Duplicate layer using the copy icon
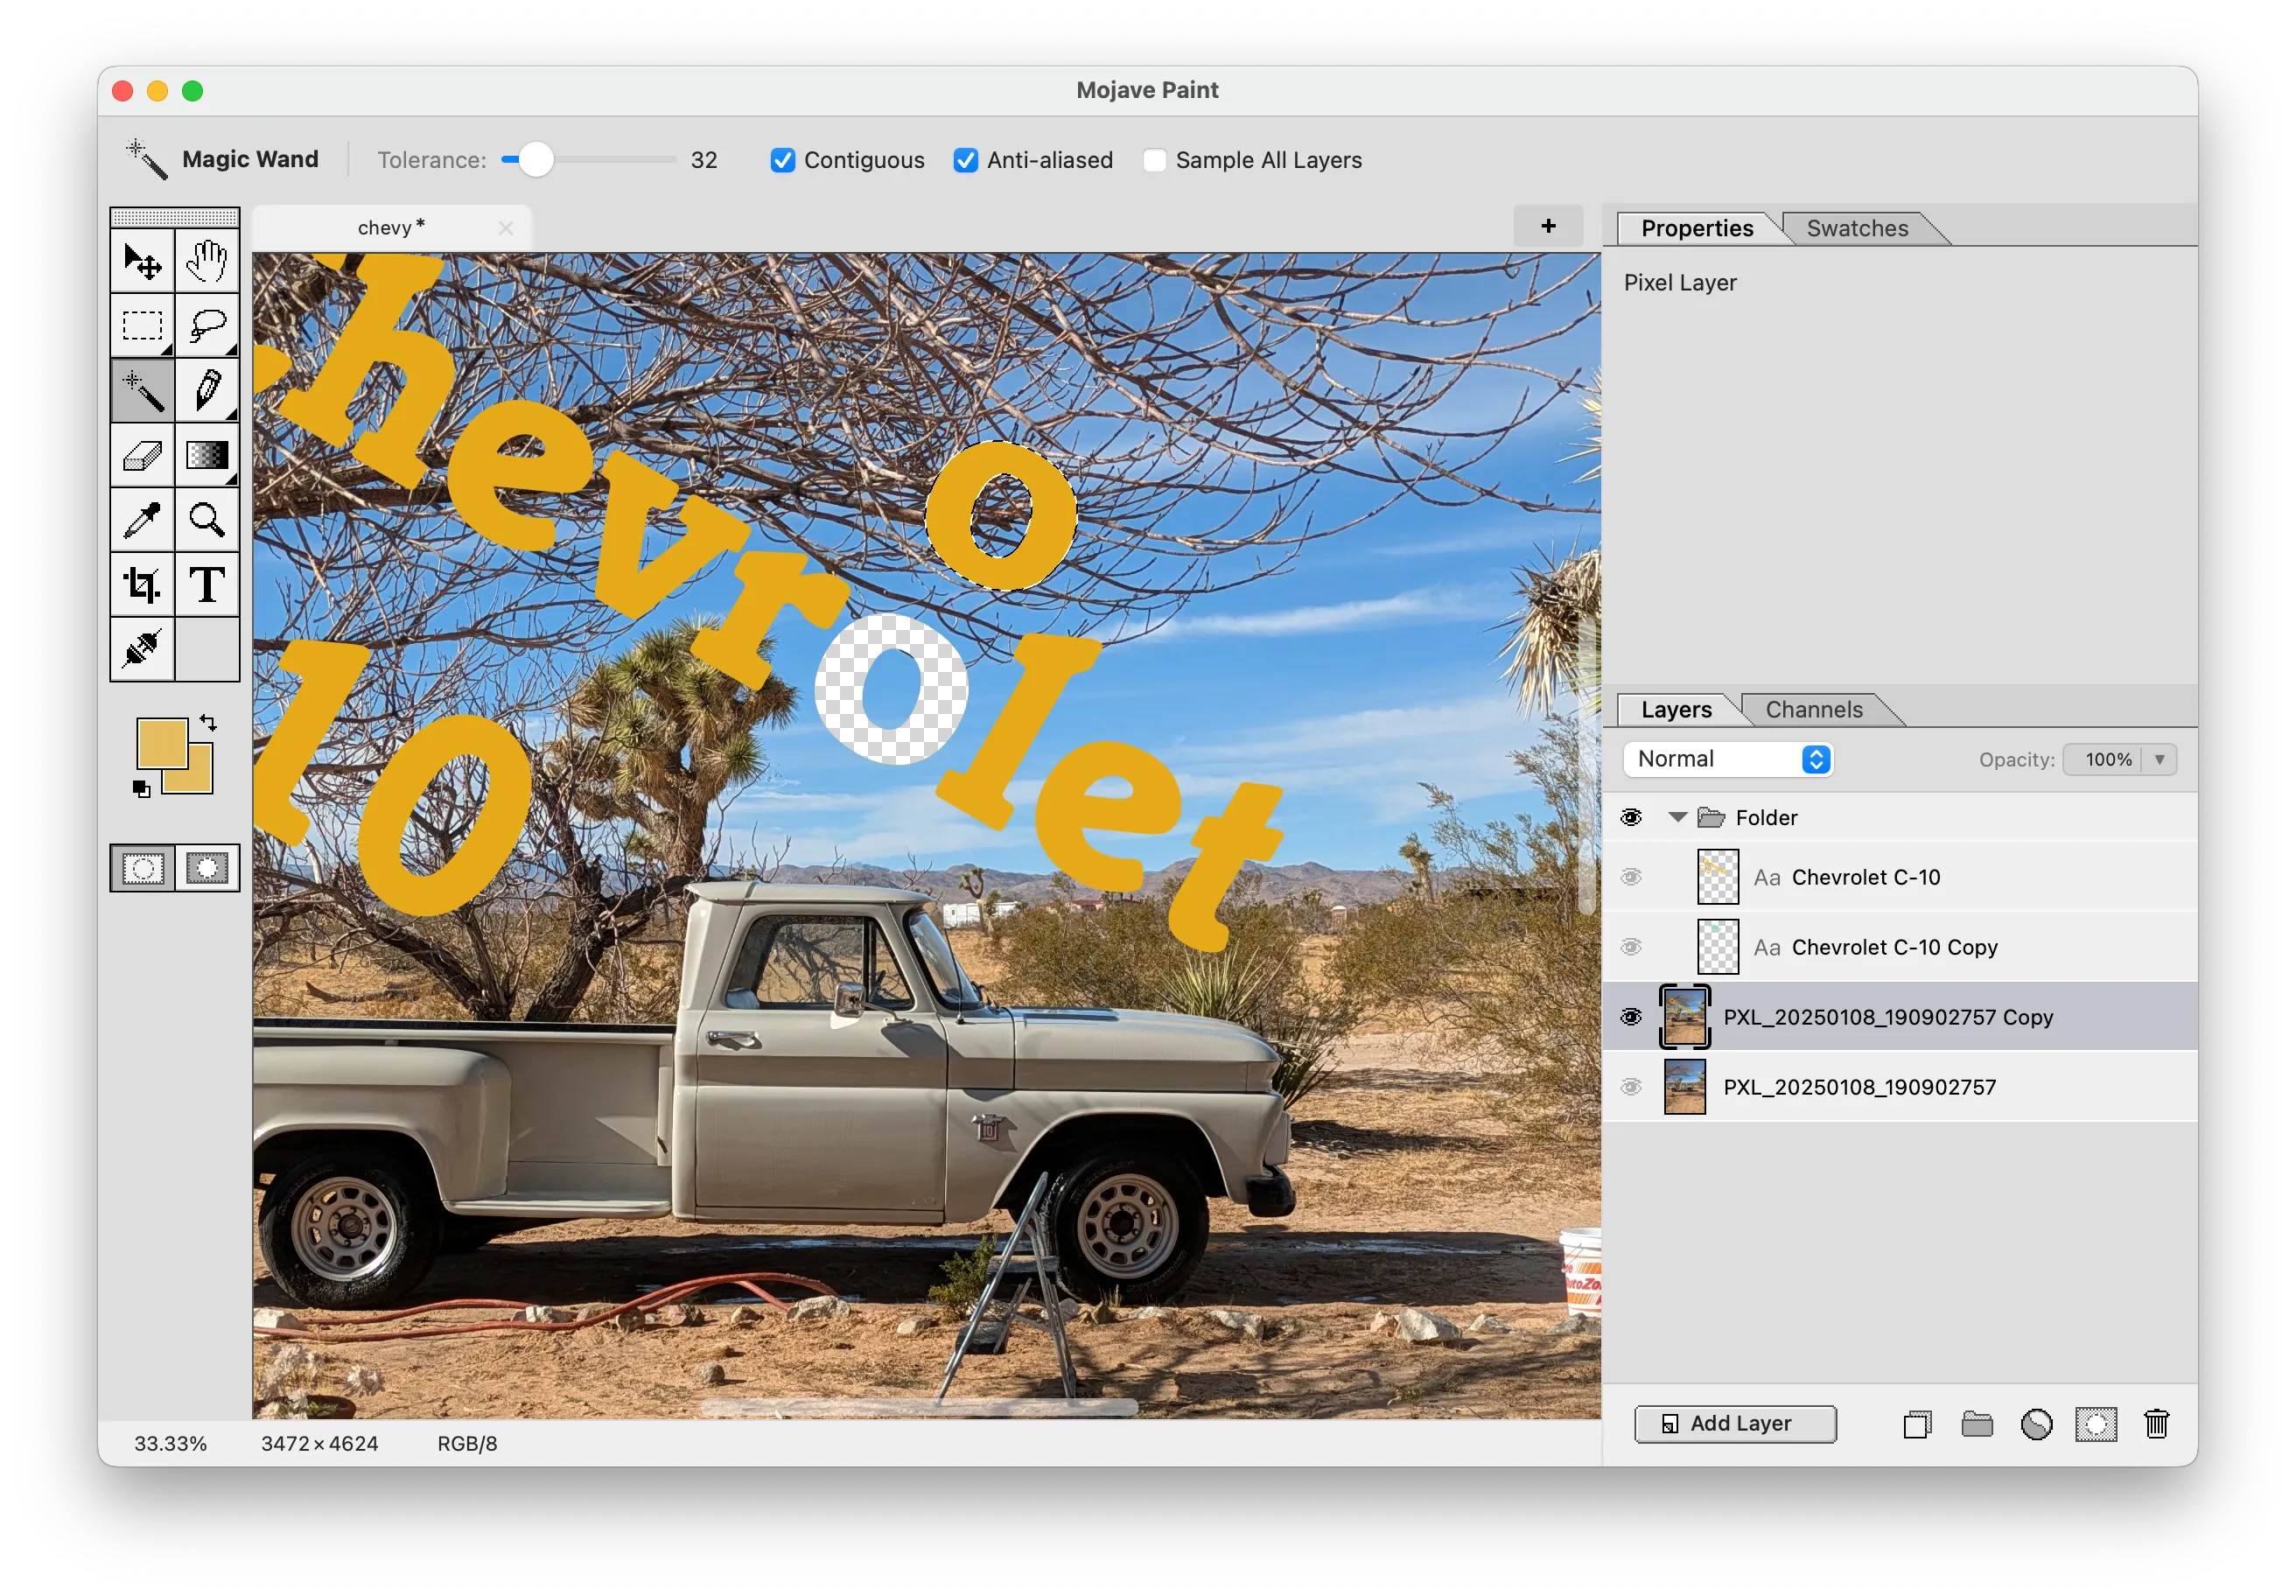2296x1596 pixels. click(x=1918, y=1424)
